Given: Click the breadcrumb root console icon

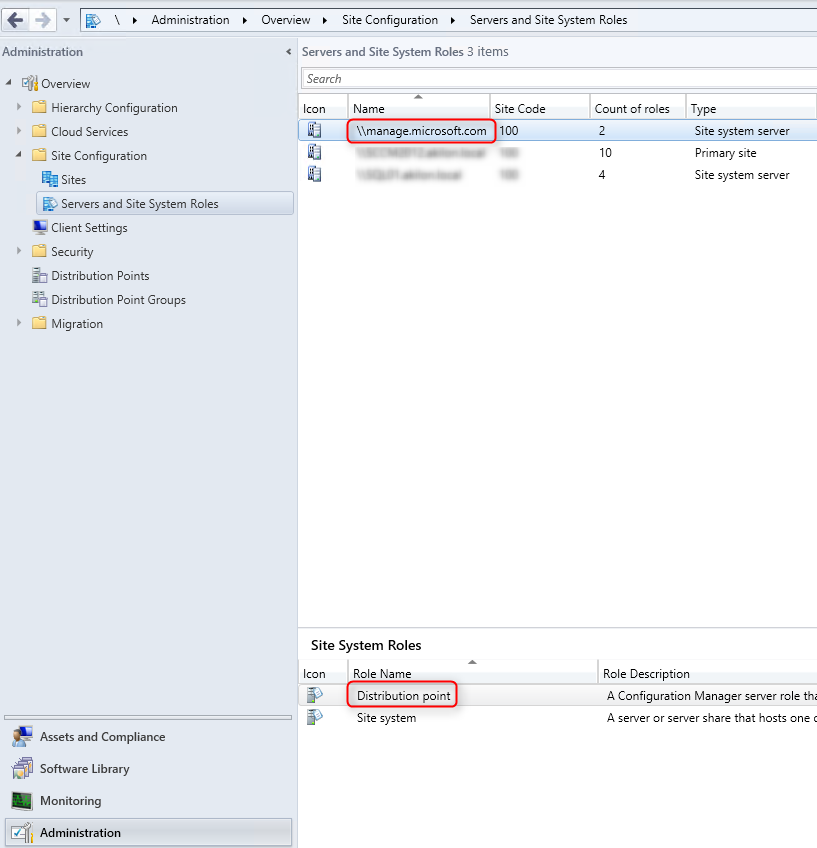Looking at the screenshot, I should [93, 21].
